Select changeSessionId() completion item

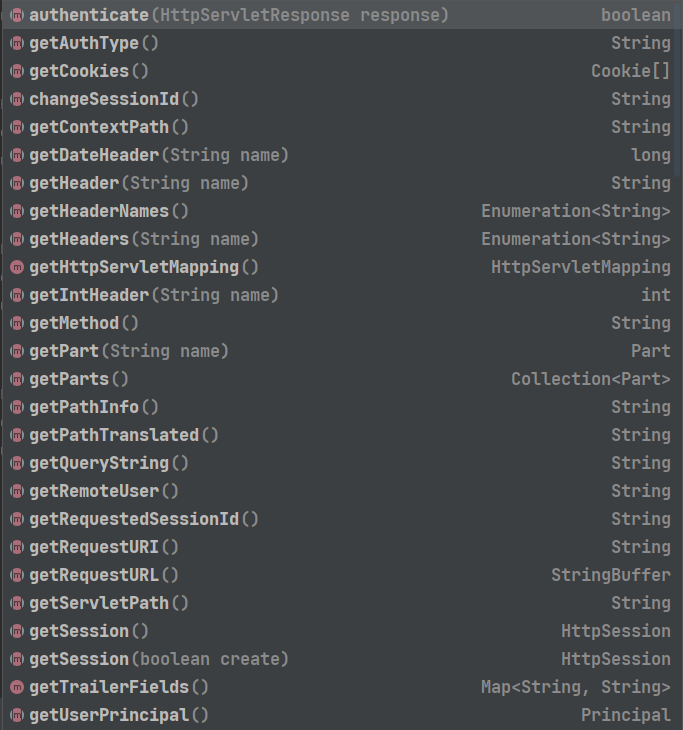coord(338,99)
